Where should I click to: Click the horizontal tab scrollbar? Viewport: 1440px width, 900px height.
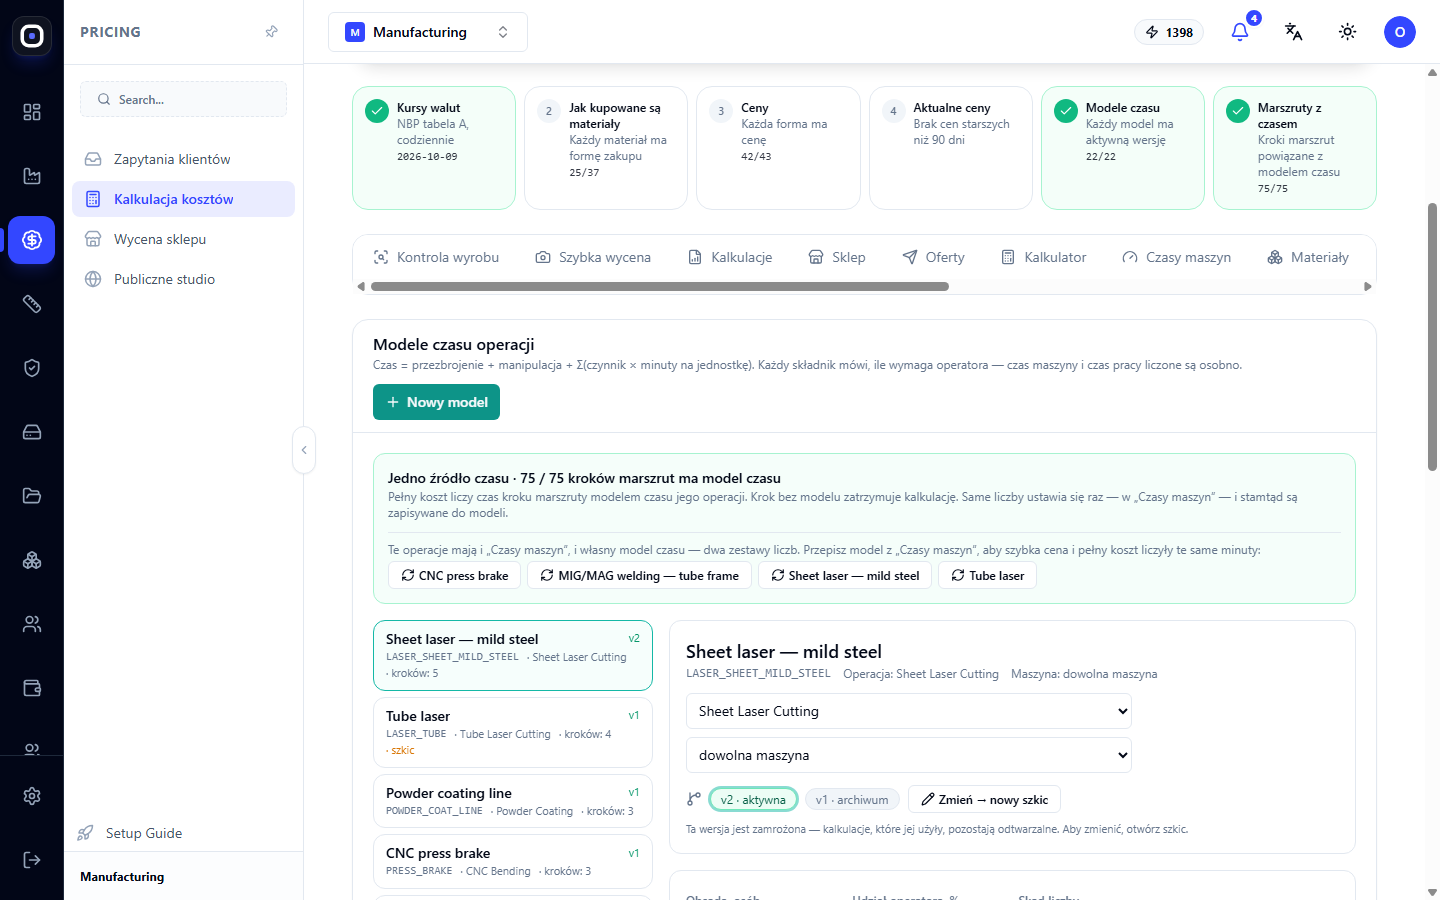coord(660,286)
